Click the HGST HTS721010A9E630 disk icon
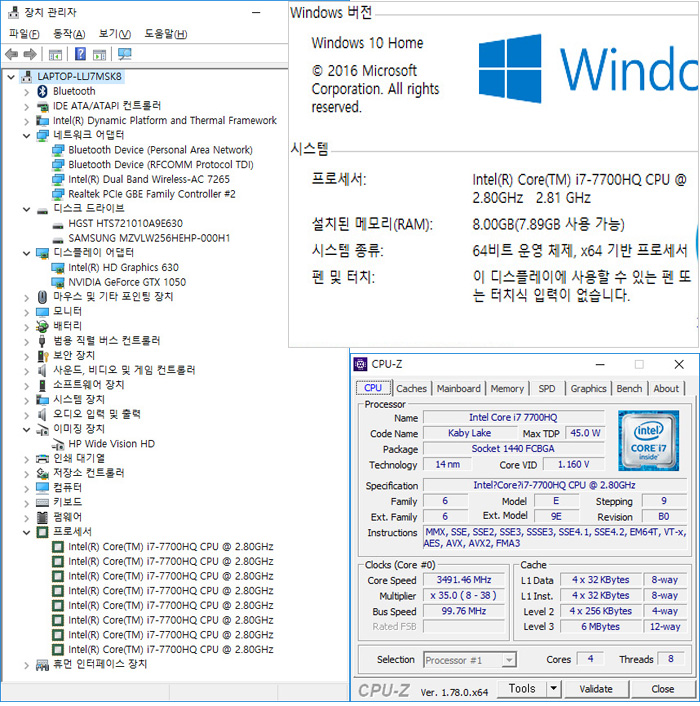This screenshot has width=700, height=706. [58, 225]
